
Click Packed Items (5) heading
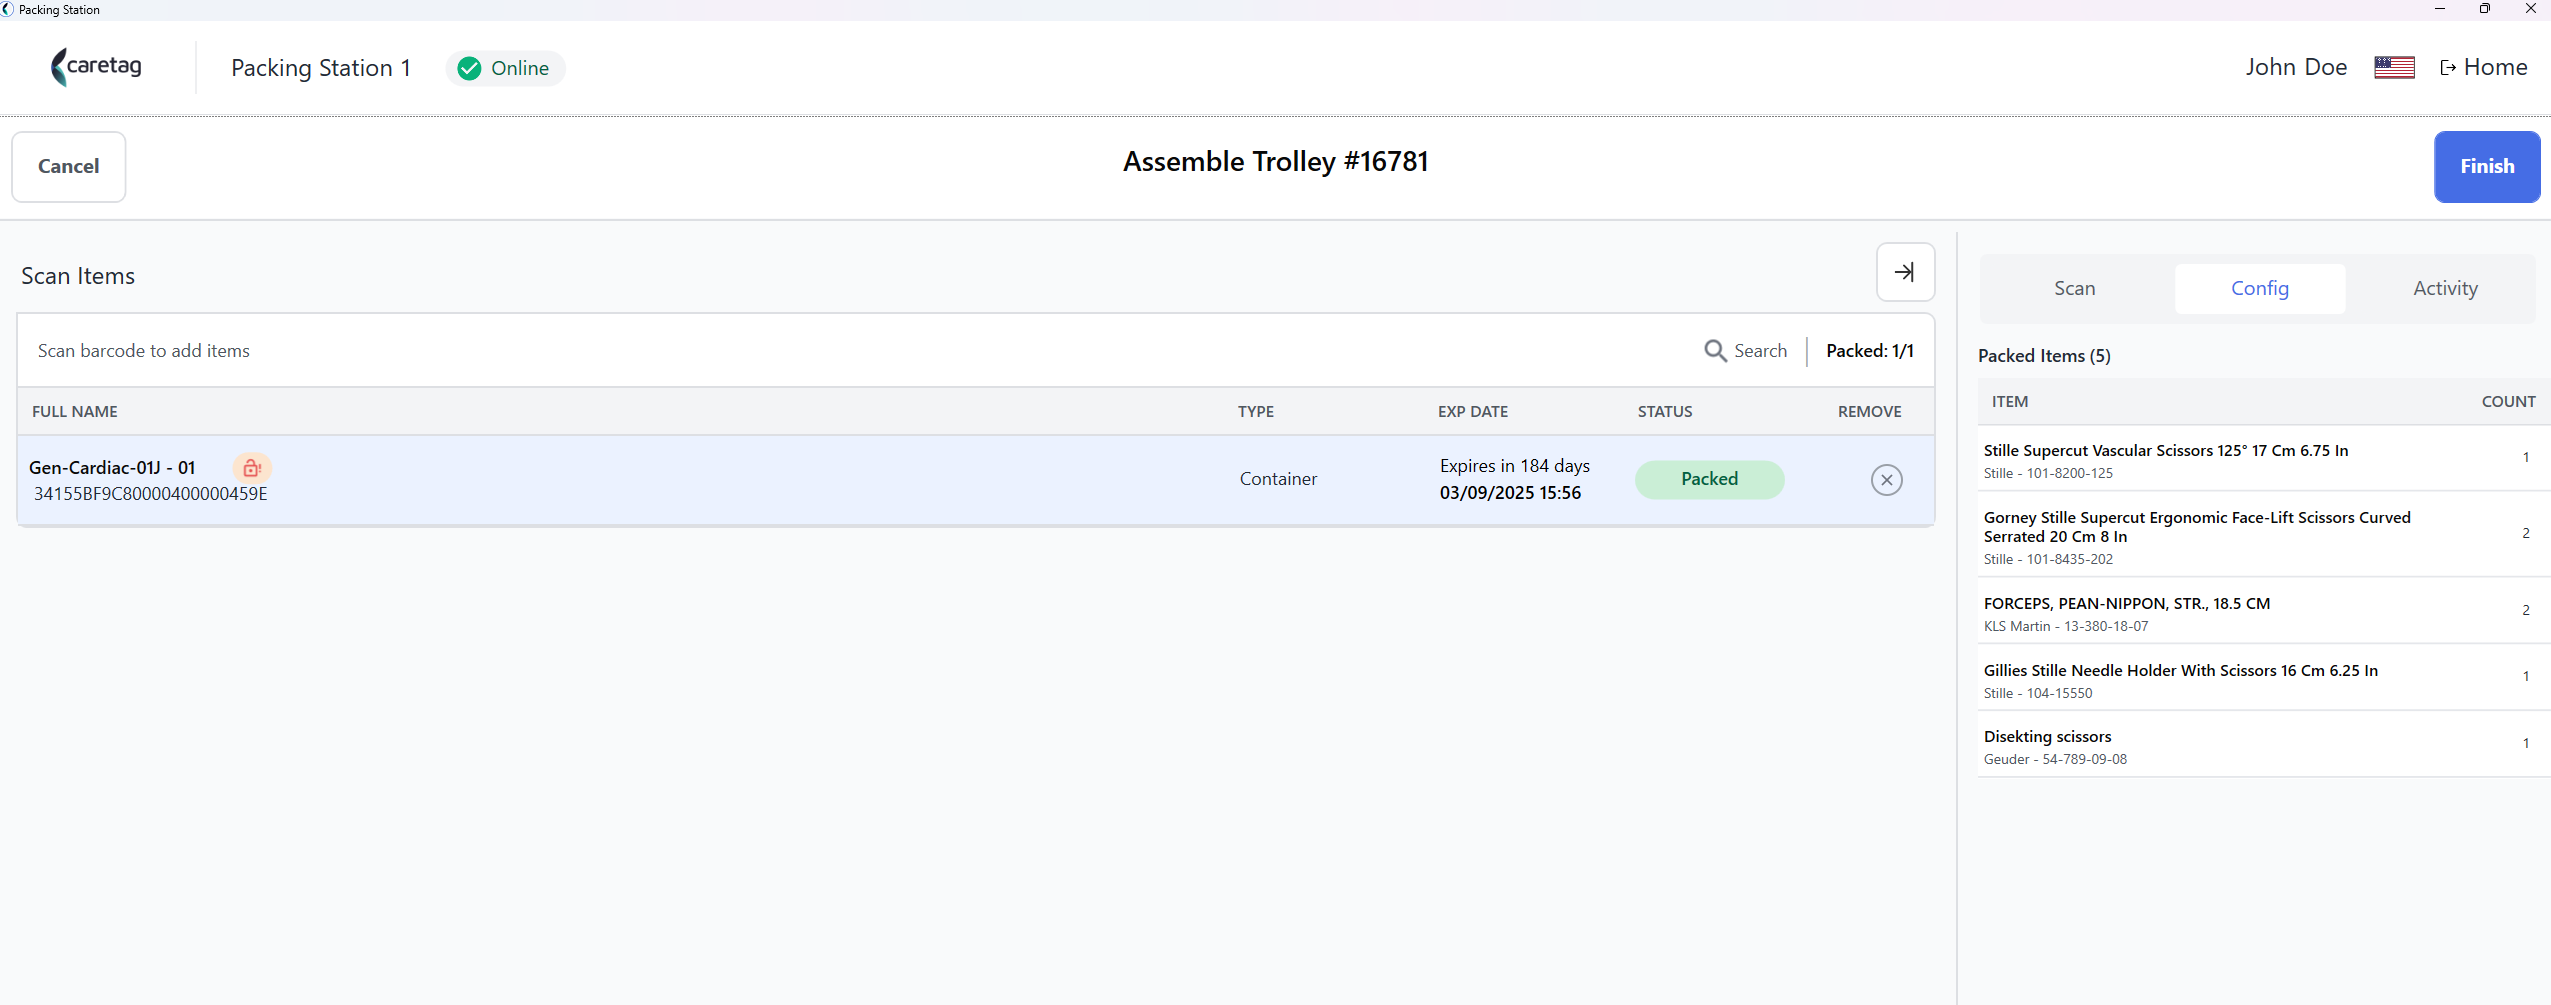tap(2044, 356)
